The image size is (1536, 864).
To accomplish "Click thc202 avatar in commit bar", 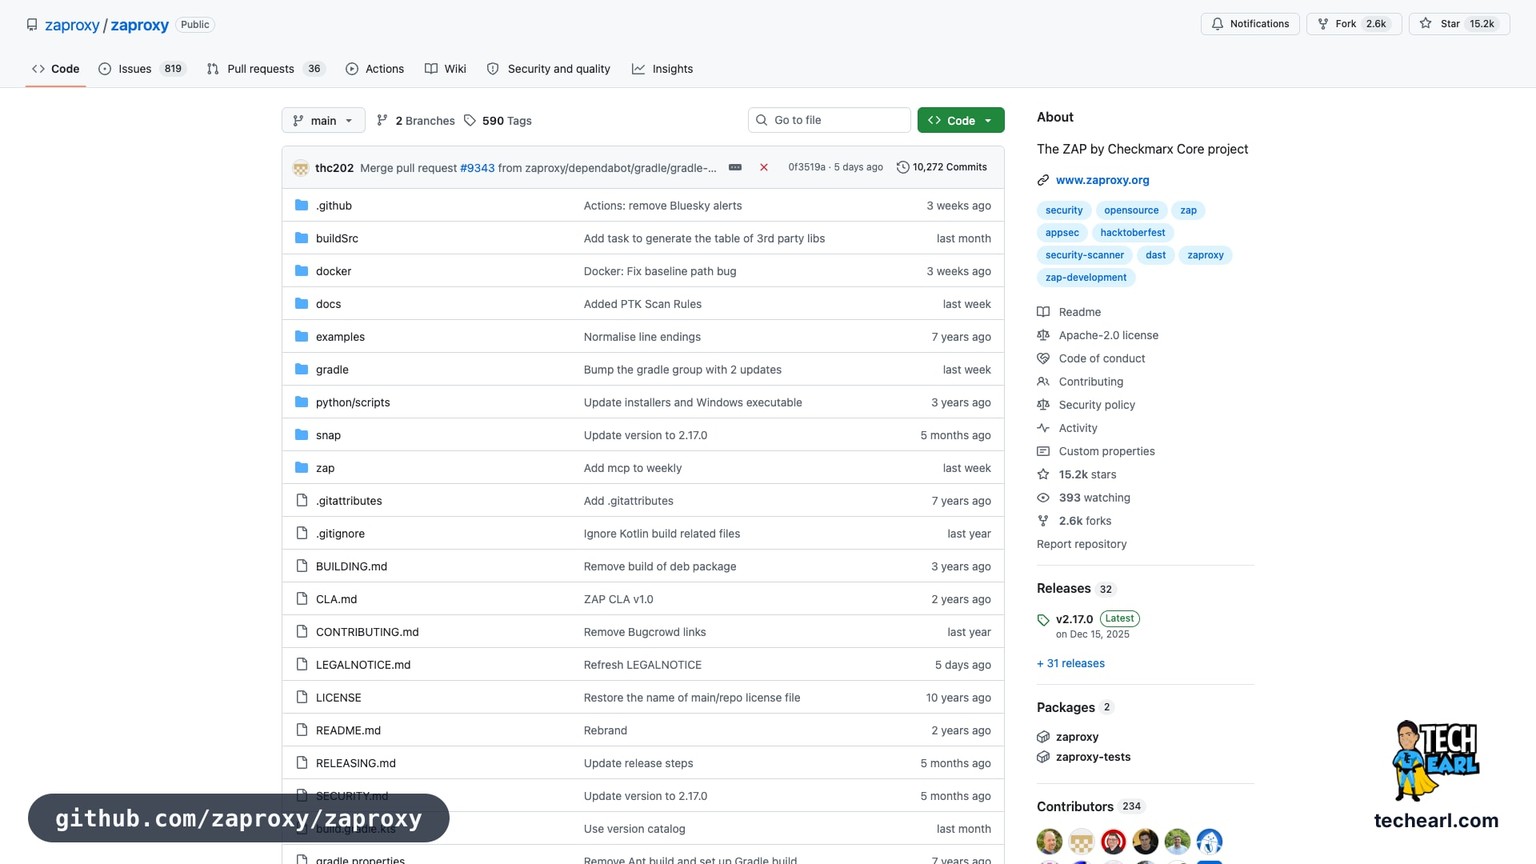I will [x=301, y=168].
